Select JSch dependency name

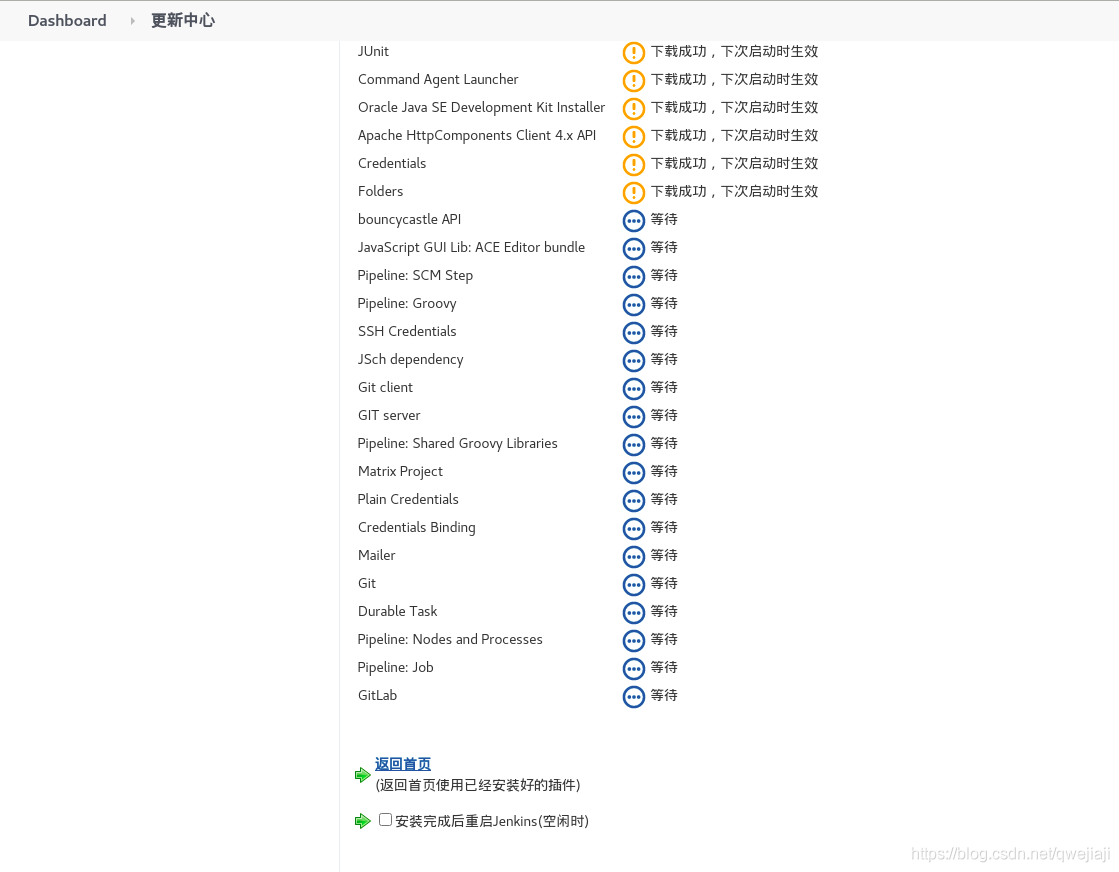point(410,360)
